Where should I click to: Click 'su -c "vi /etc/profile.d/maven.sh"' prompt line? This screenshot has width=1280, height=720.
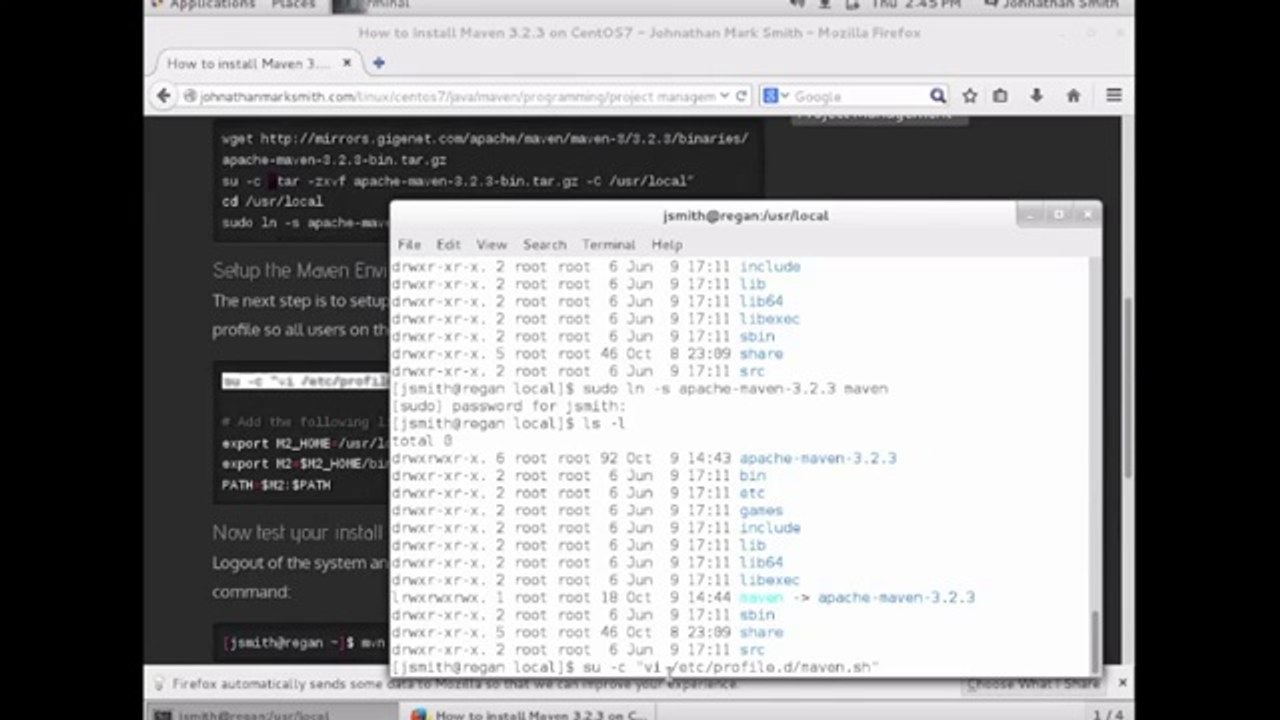(635, 667)
